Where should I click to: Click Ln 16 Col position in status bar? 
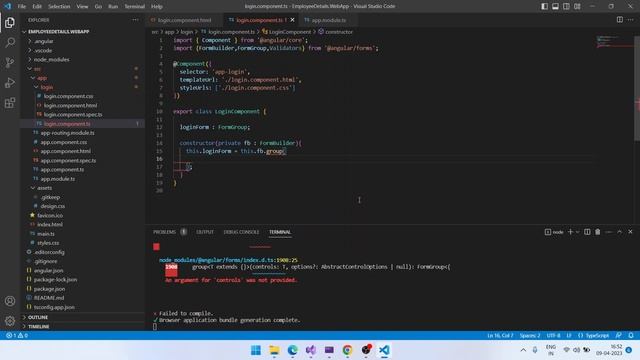500,335
